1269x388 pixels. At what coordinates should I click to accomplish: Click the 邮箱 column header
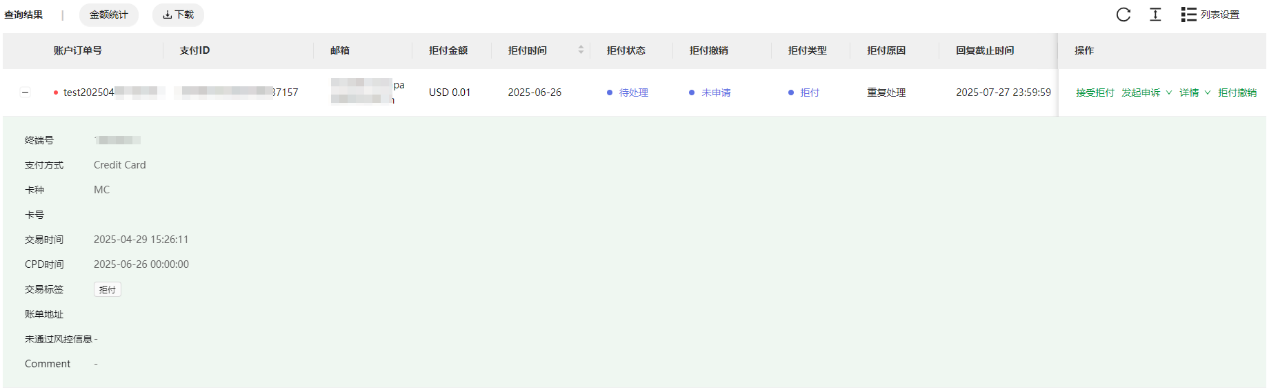coord(339,50)
